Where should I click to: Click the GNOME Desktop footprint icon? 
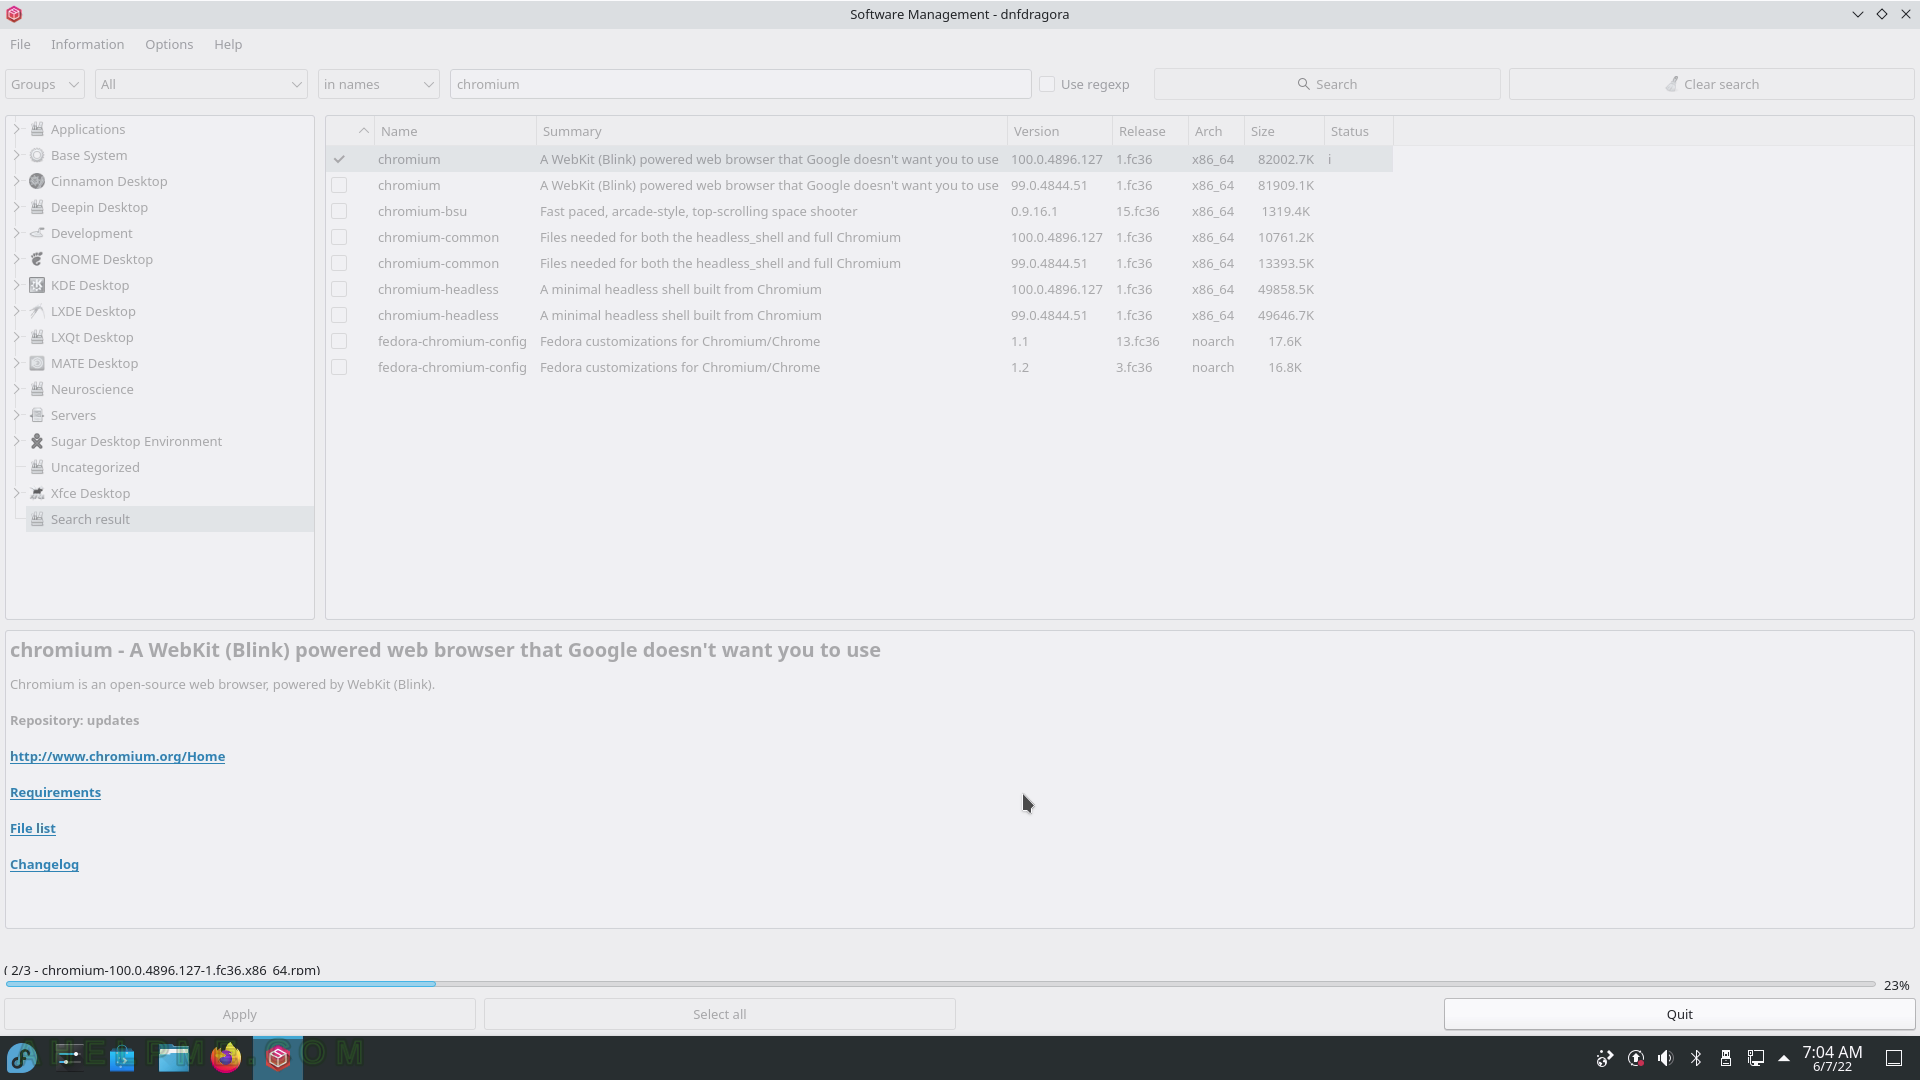click(x=37, y=259)
